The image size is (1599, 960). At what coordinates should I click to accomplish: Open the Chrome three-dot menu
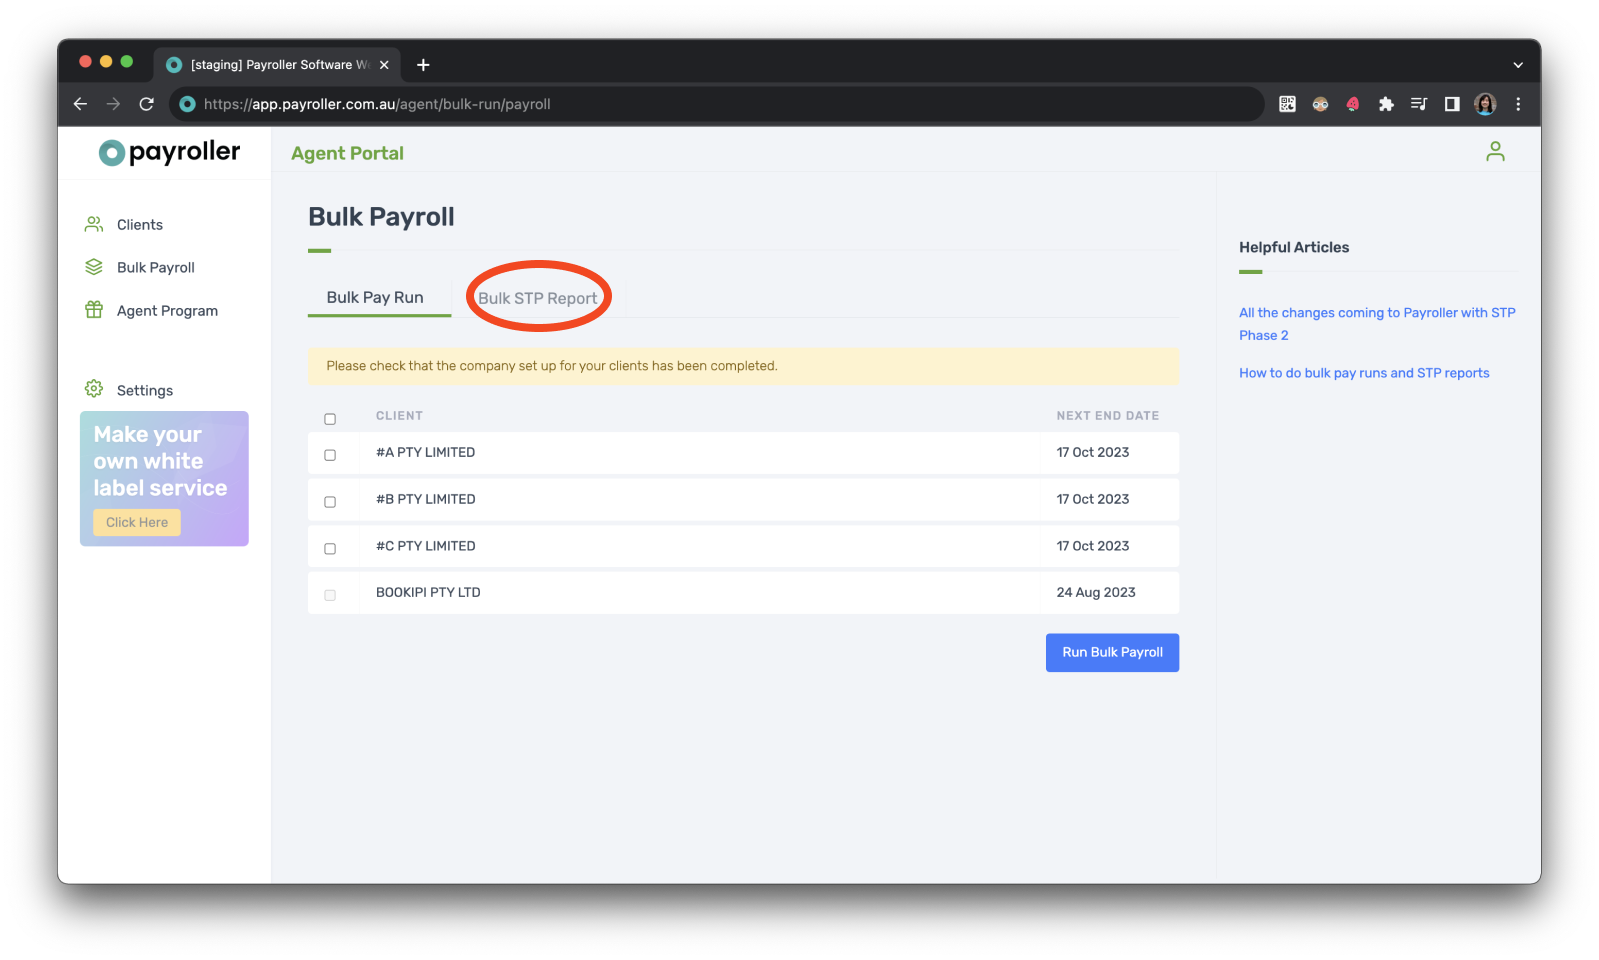[x=1518, y=104]
